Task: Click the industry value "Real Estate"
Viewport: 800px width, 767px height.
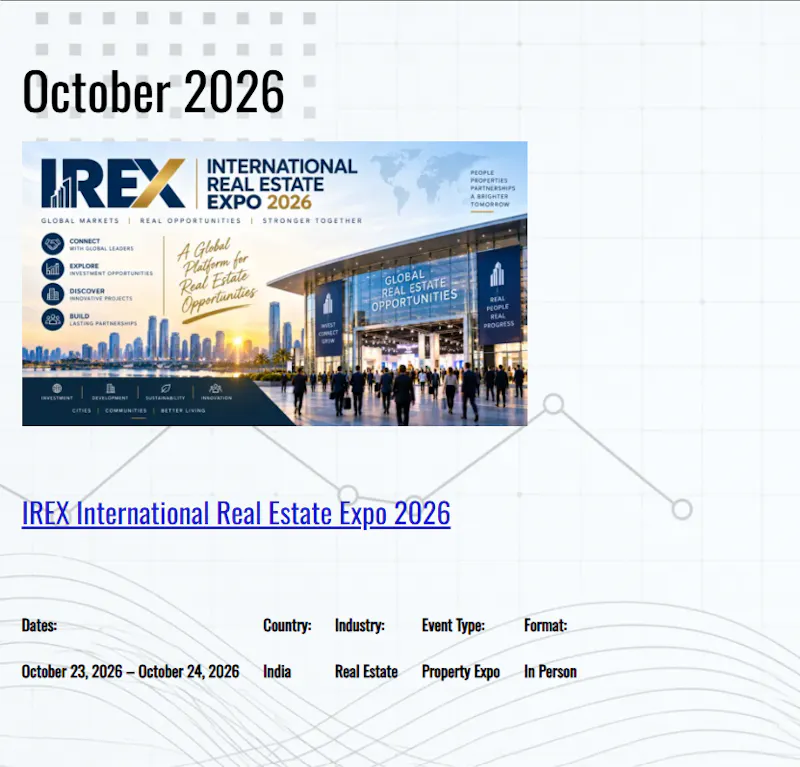Action: 366,671
